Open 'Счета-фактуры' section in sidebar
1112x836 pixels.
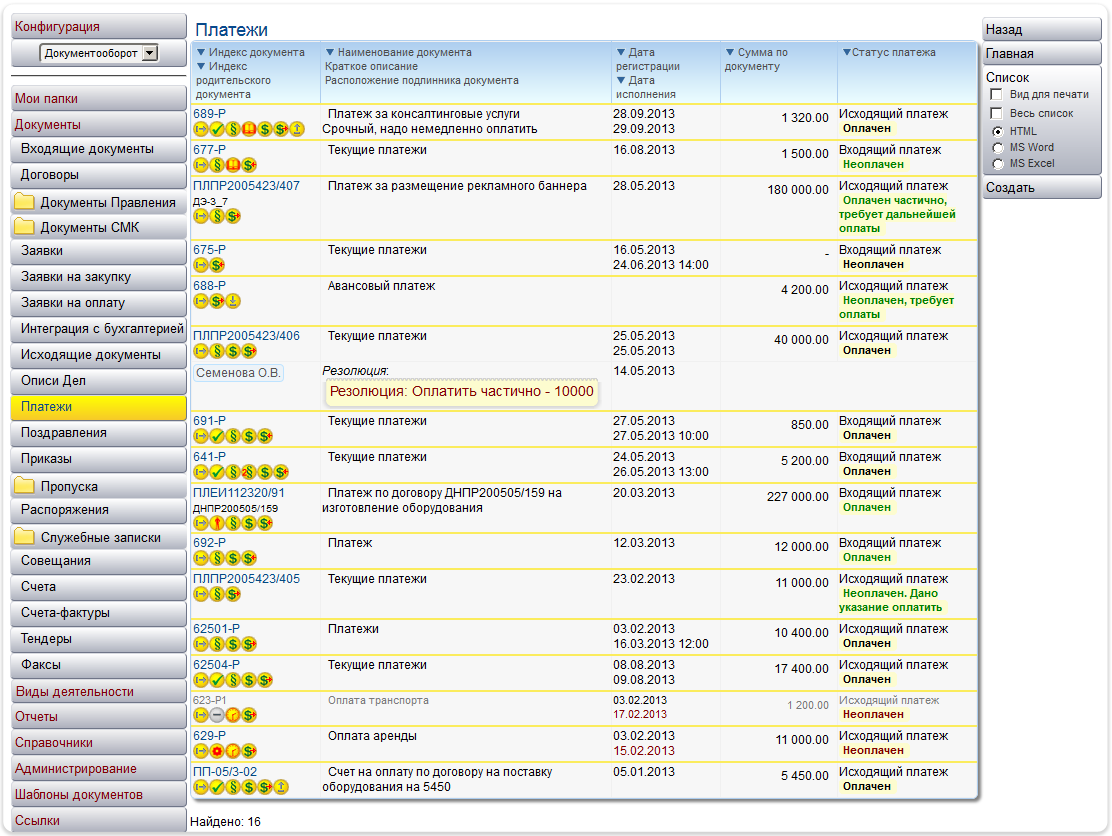(x=65, y=613)
